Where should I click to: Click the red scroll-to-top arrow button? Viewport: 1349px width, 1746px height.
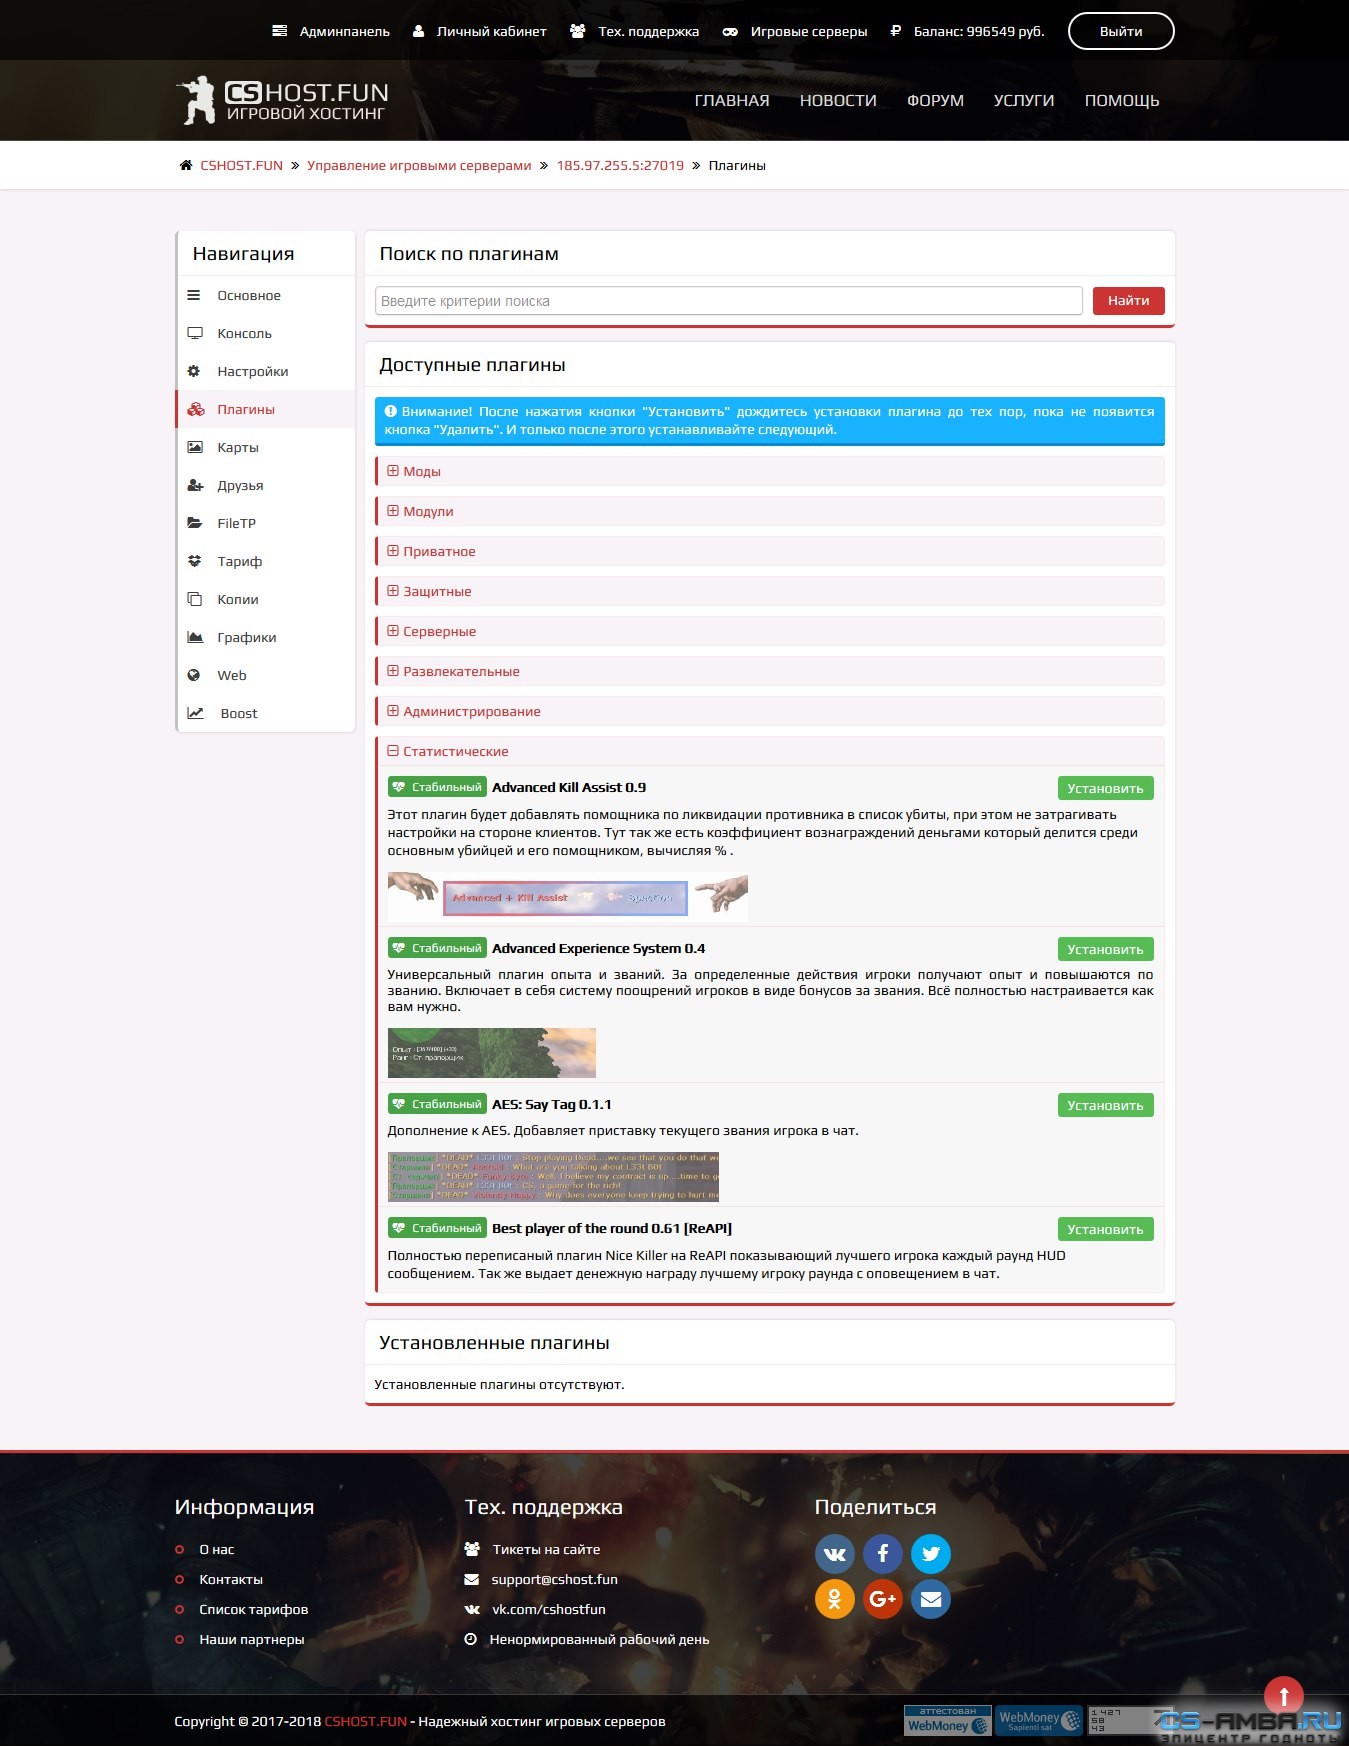[x=1284, y=1696]
